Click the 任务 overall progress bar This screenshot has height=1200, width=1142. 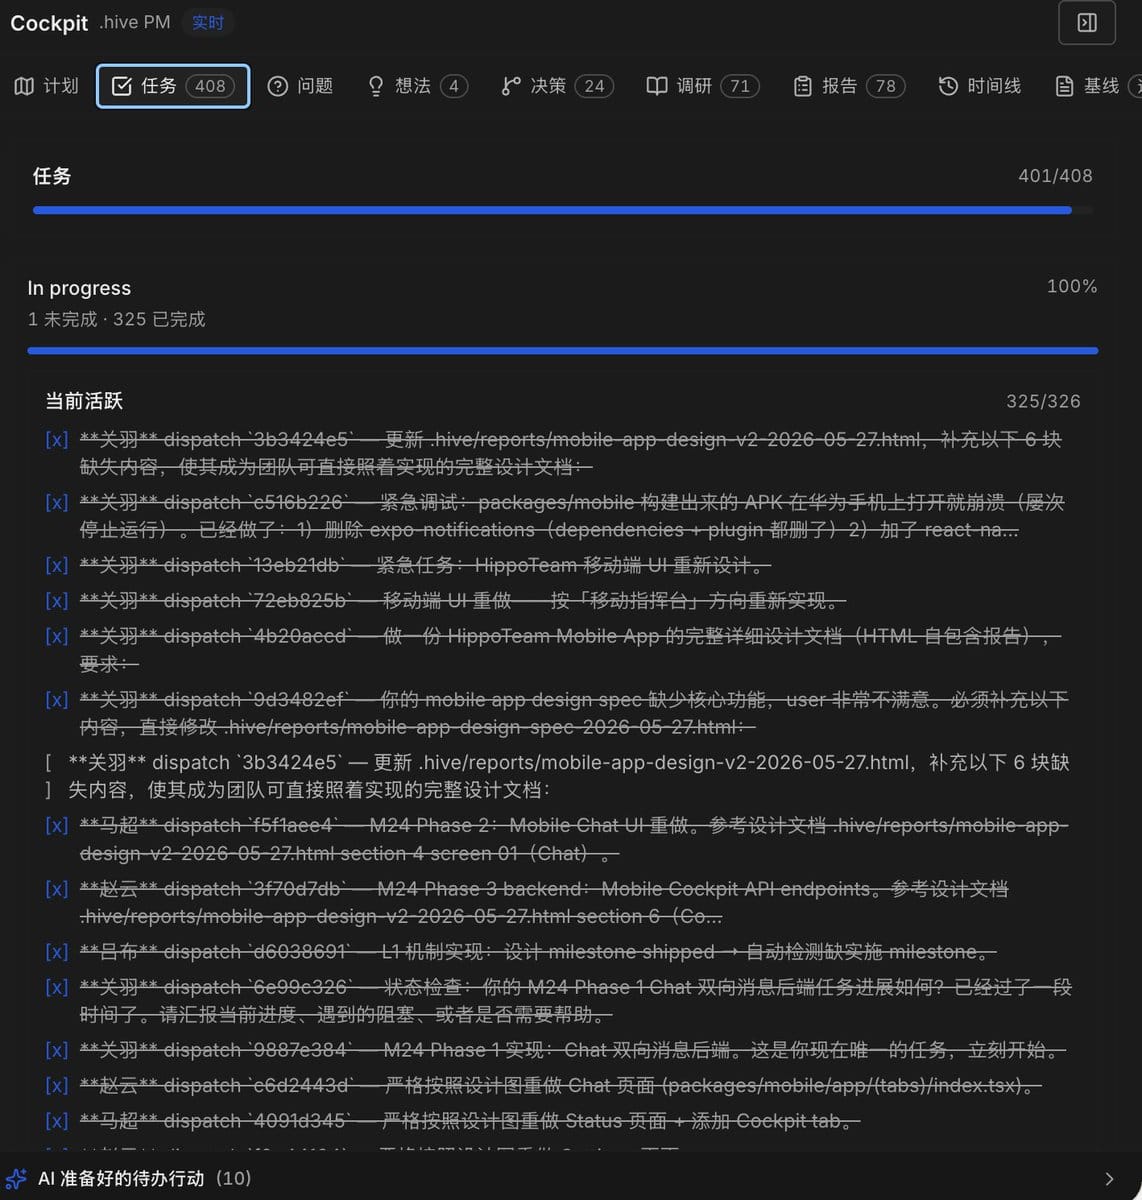tap(563, 210)
